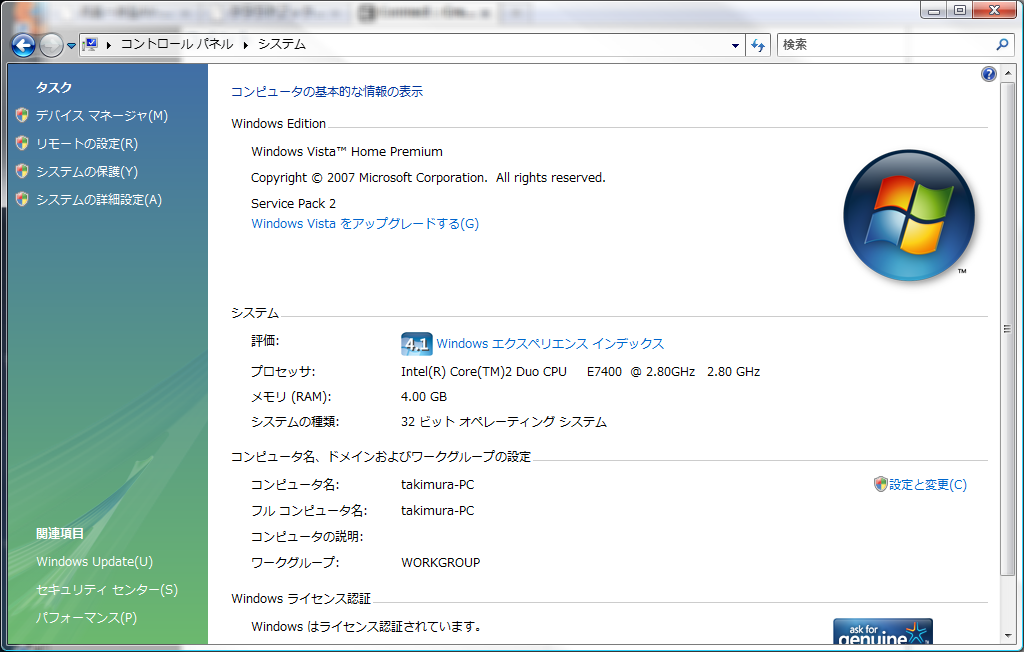Maximize the System window
This screenshot has width=1024, height=652.
(x=959, y=10)
